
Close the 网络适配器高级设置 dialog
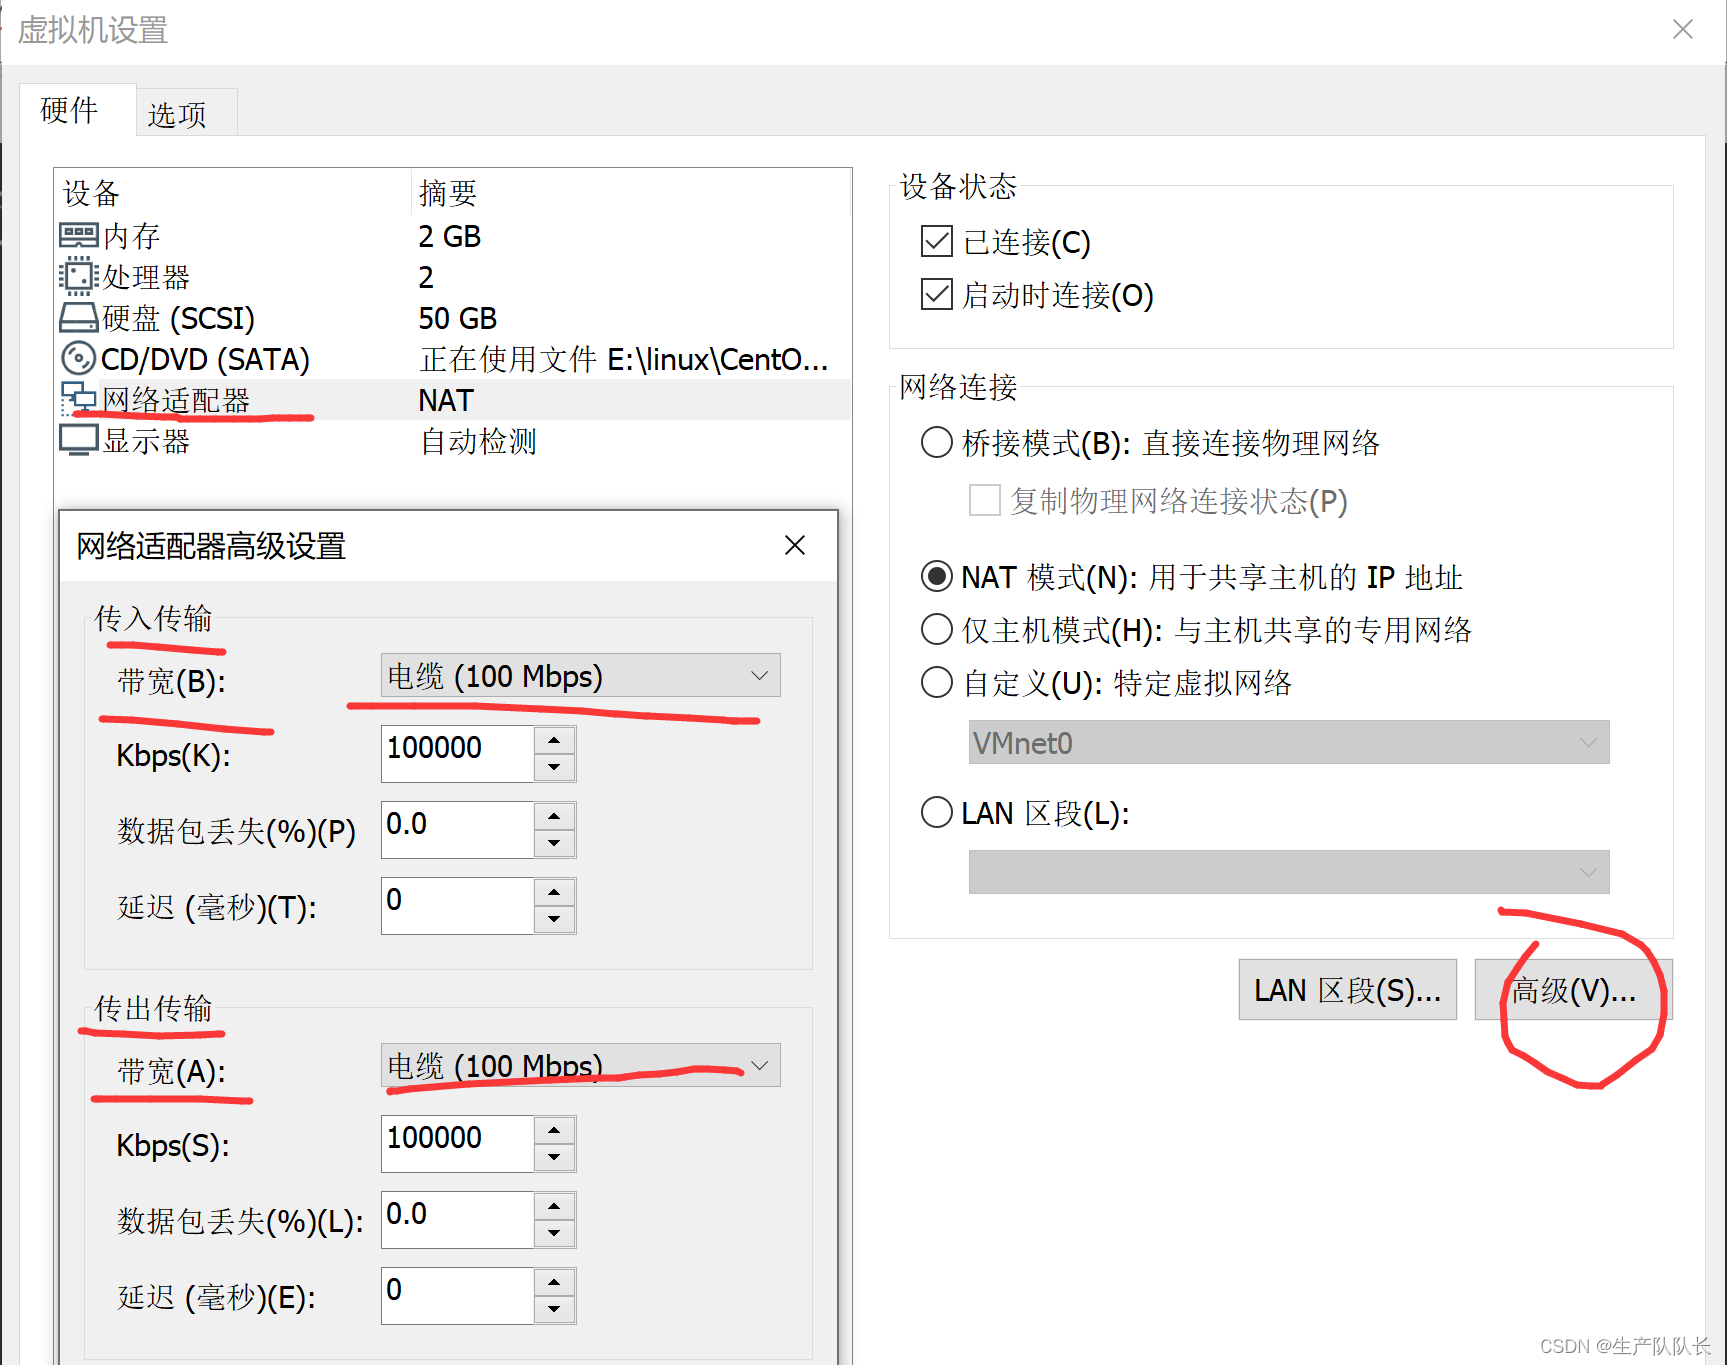(795, 545)
